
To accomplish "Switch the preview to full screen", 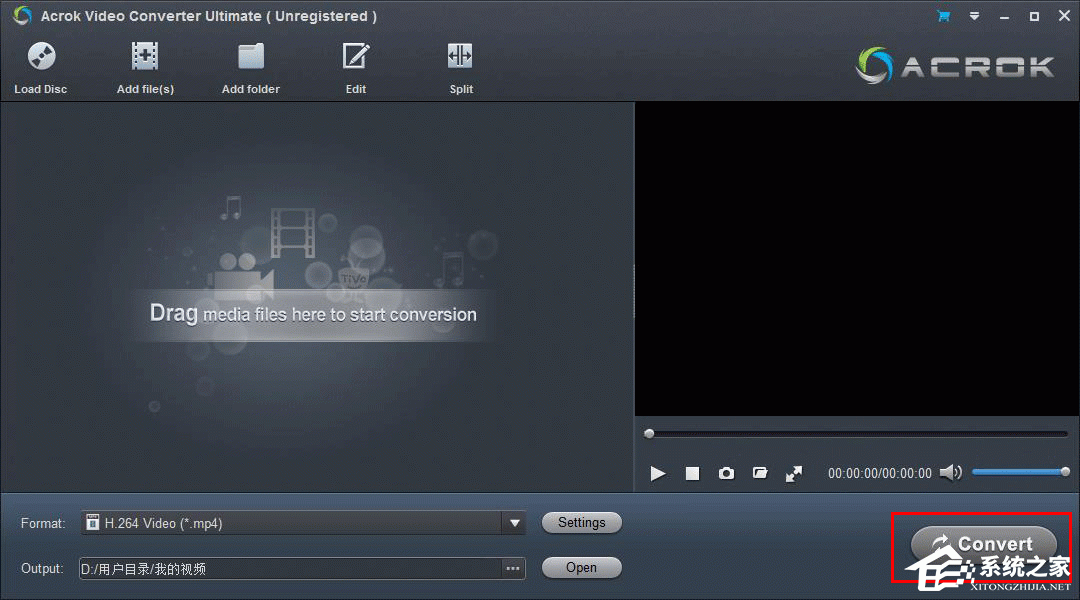I will click(x=794, y=473).
